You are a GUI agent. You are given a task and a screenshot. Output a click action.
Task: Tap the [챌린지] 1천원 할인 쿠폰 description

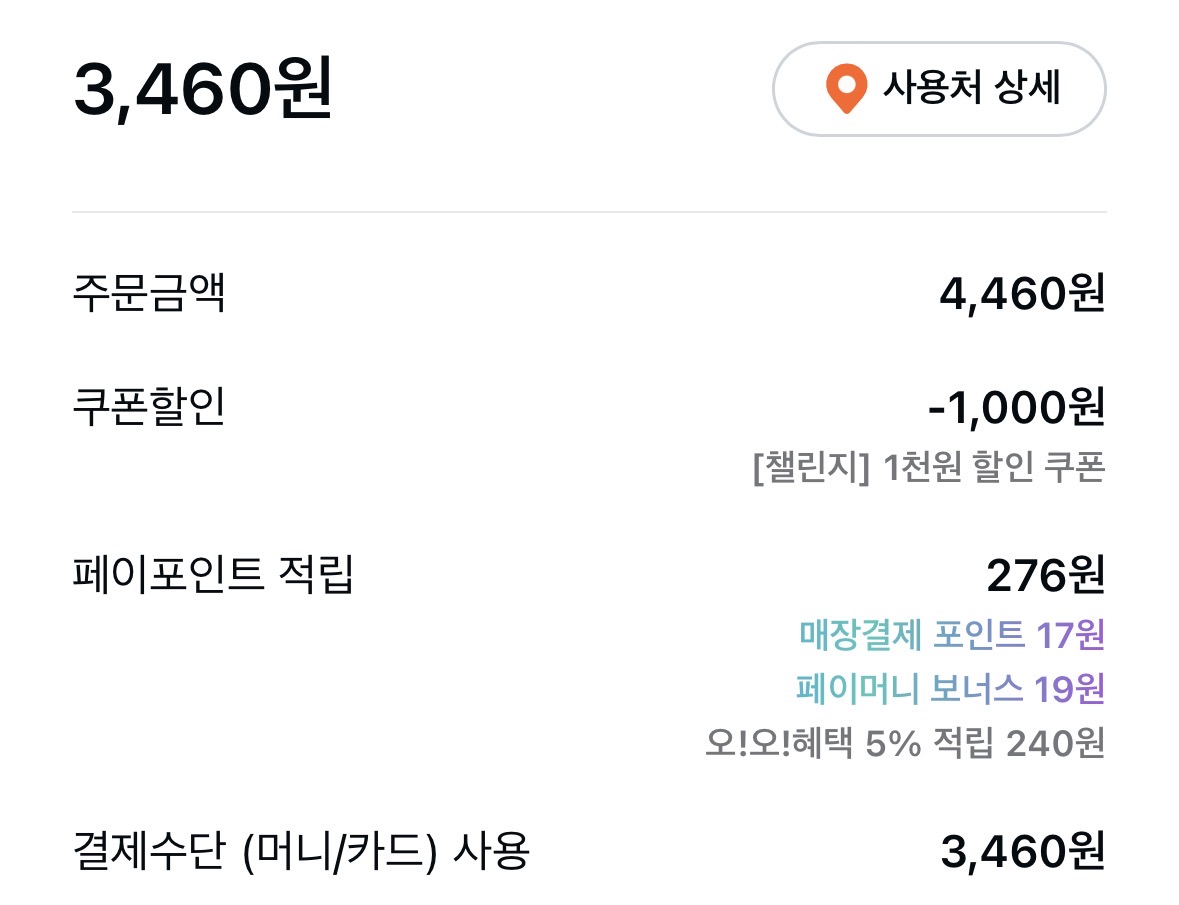(x=929, y=468)
